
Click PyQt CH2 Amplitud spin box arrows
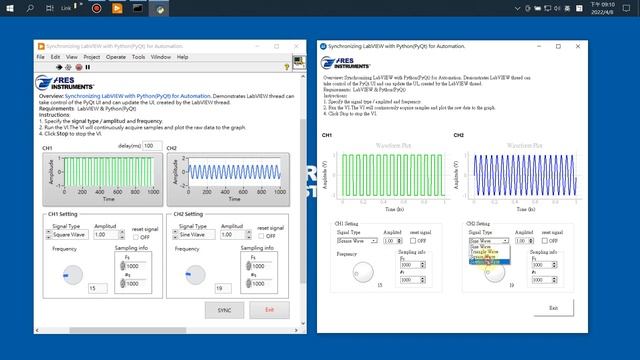531,241
